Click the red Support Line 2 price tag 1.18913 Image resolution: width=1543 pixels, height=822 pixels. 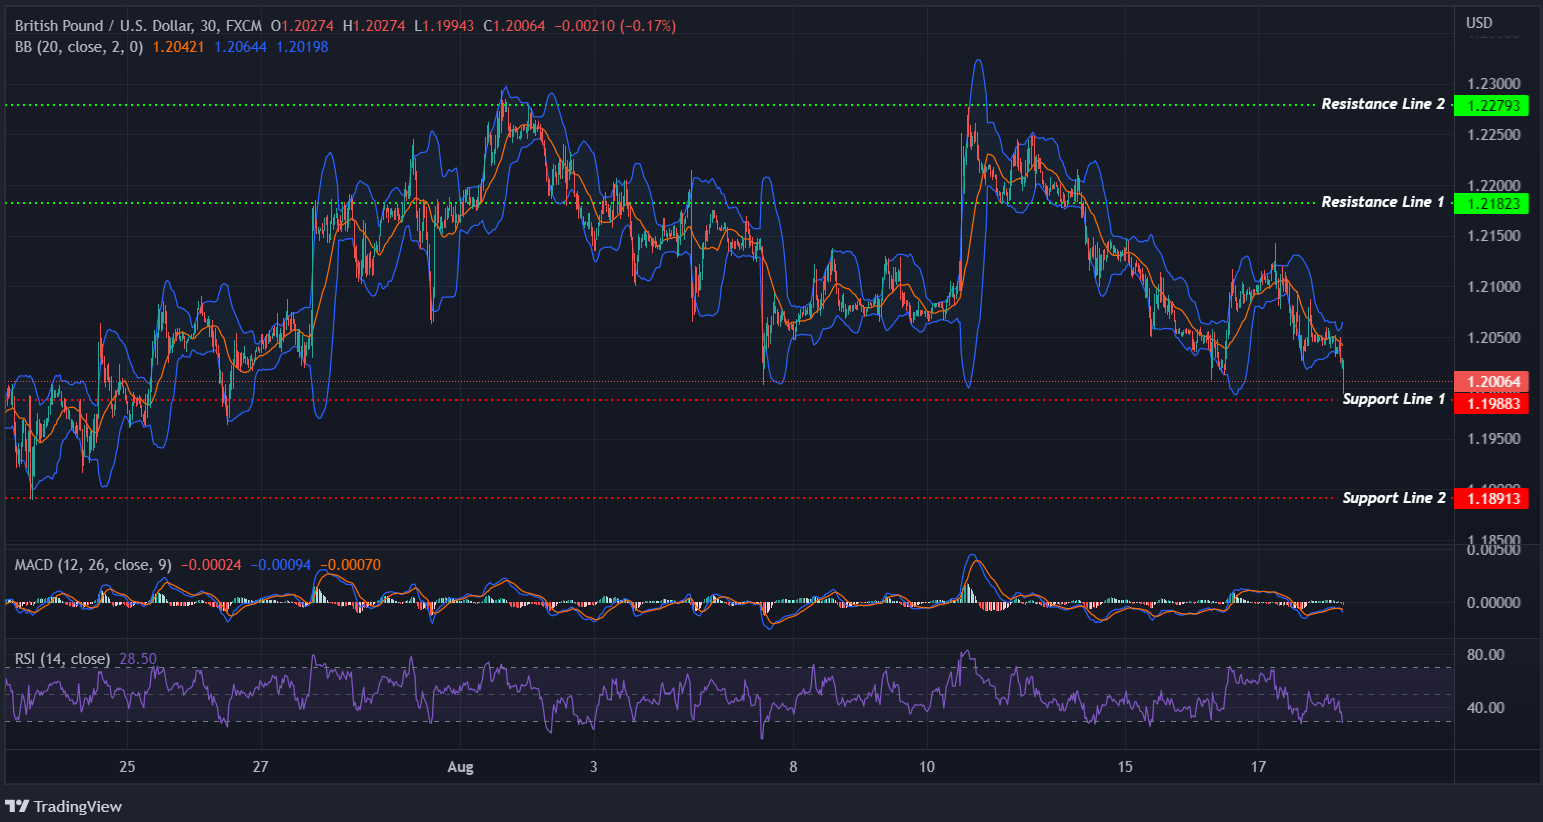click(x=1491, y=498)
